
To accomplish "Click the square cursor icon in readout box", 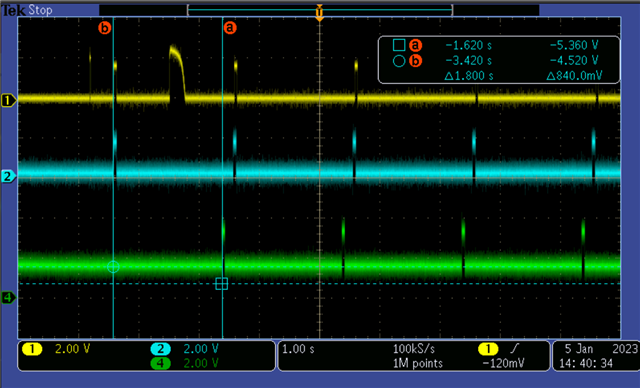I will [x=399, y=45].
